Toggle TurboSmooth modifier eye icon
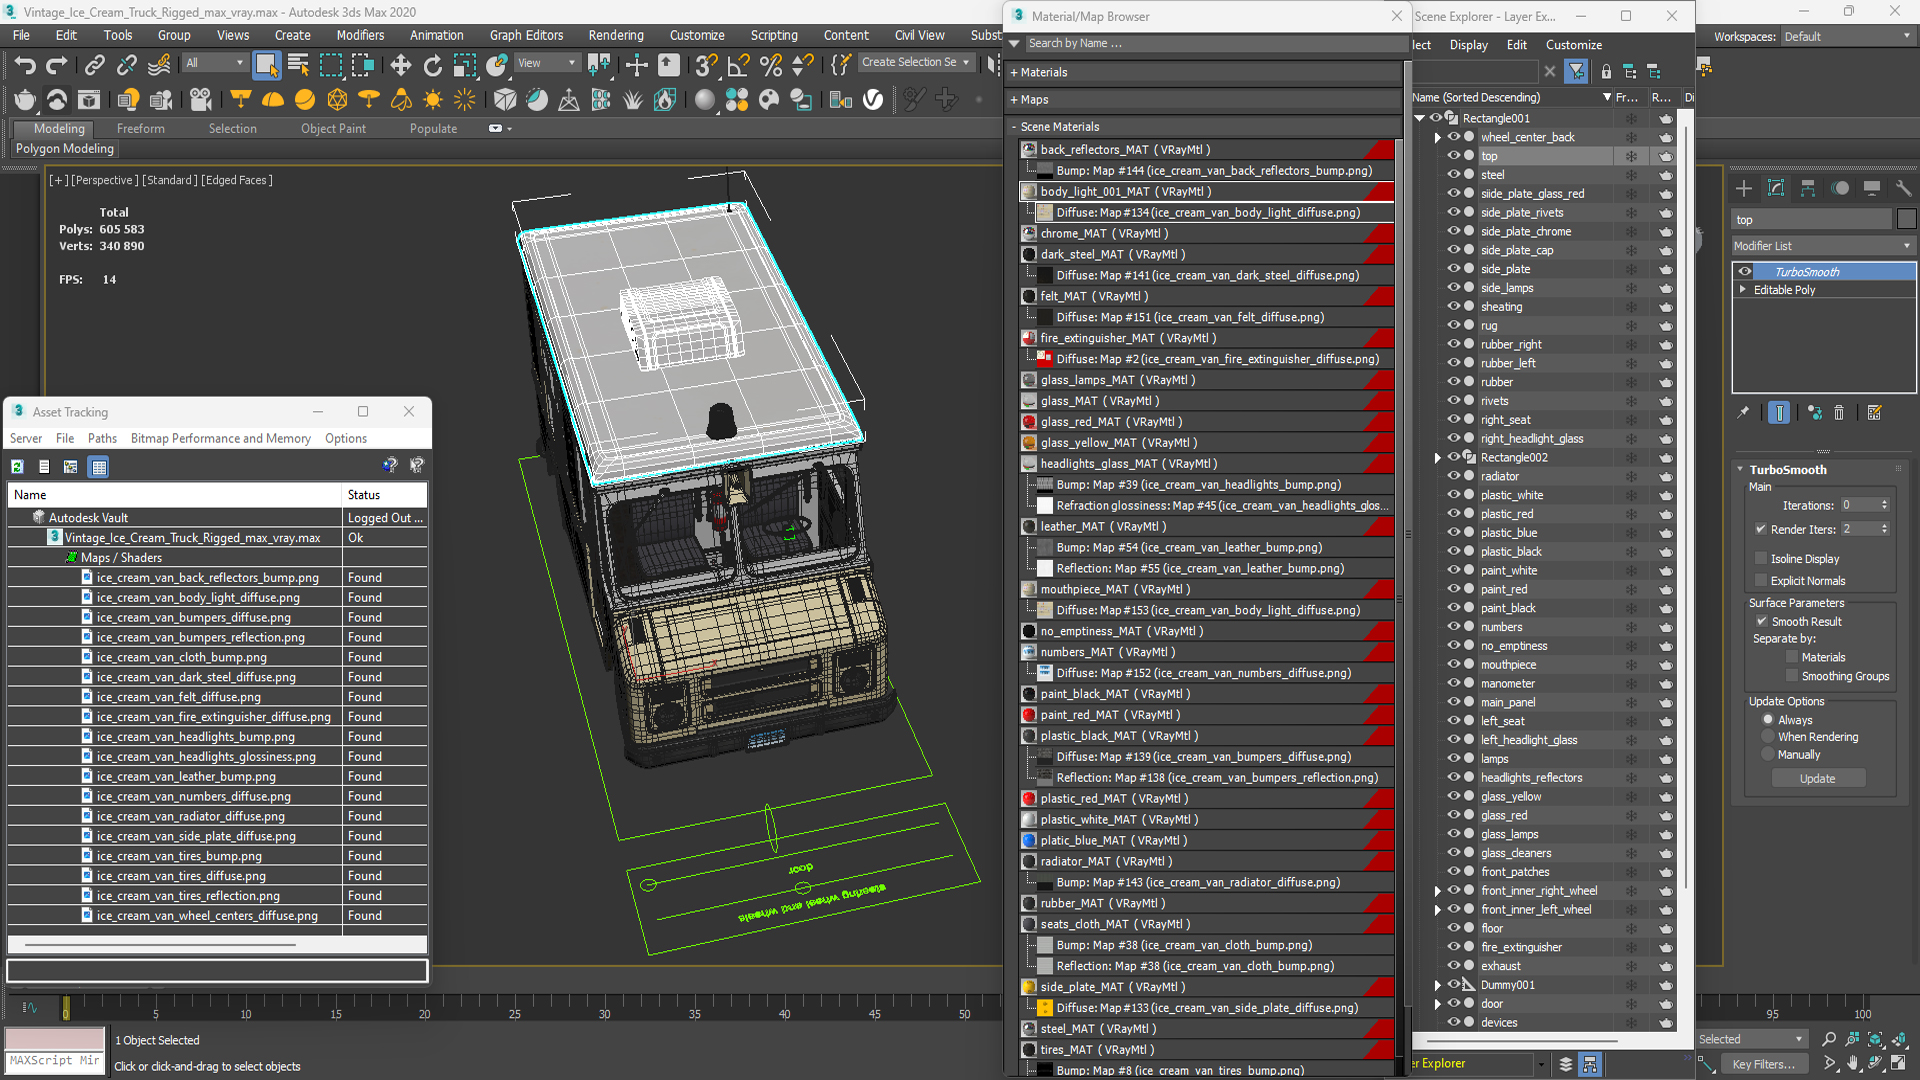Screen dimensions: 1920x1080 click(x=1745, y=271)
